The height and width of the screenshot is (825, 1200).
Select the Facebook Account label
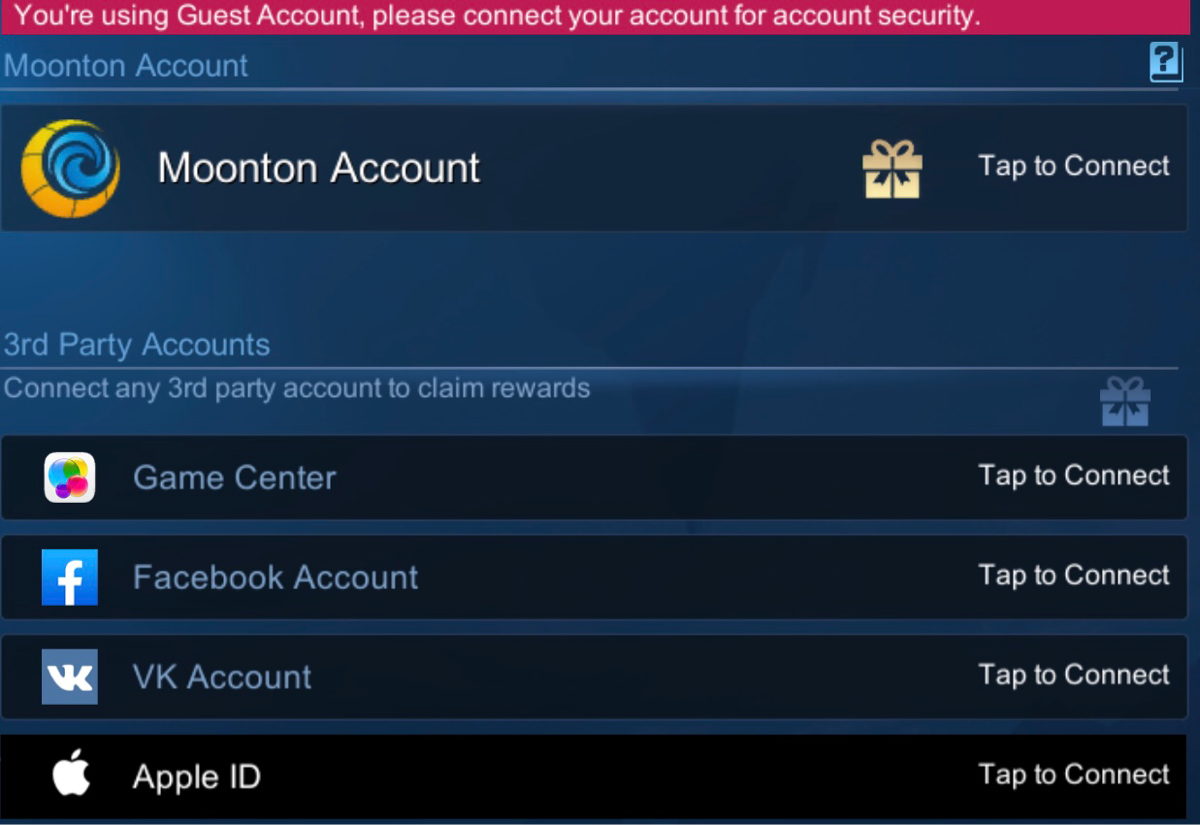(276, 578)
